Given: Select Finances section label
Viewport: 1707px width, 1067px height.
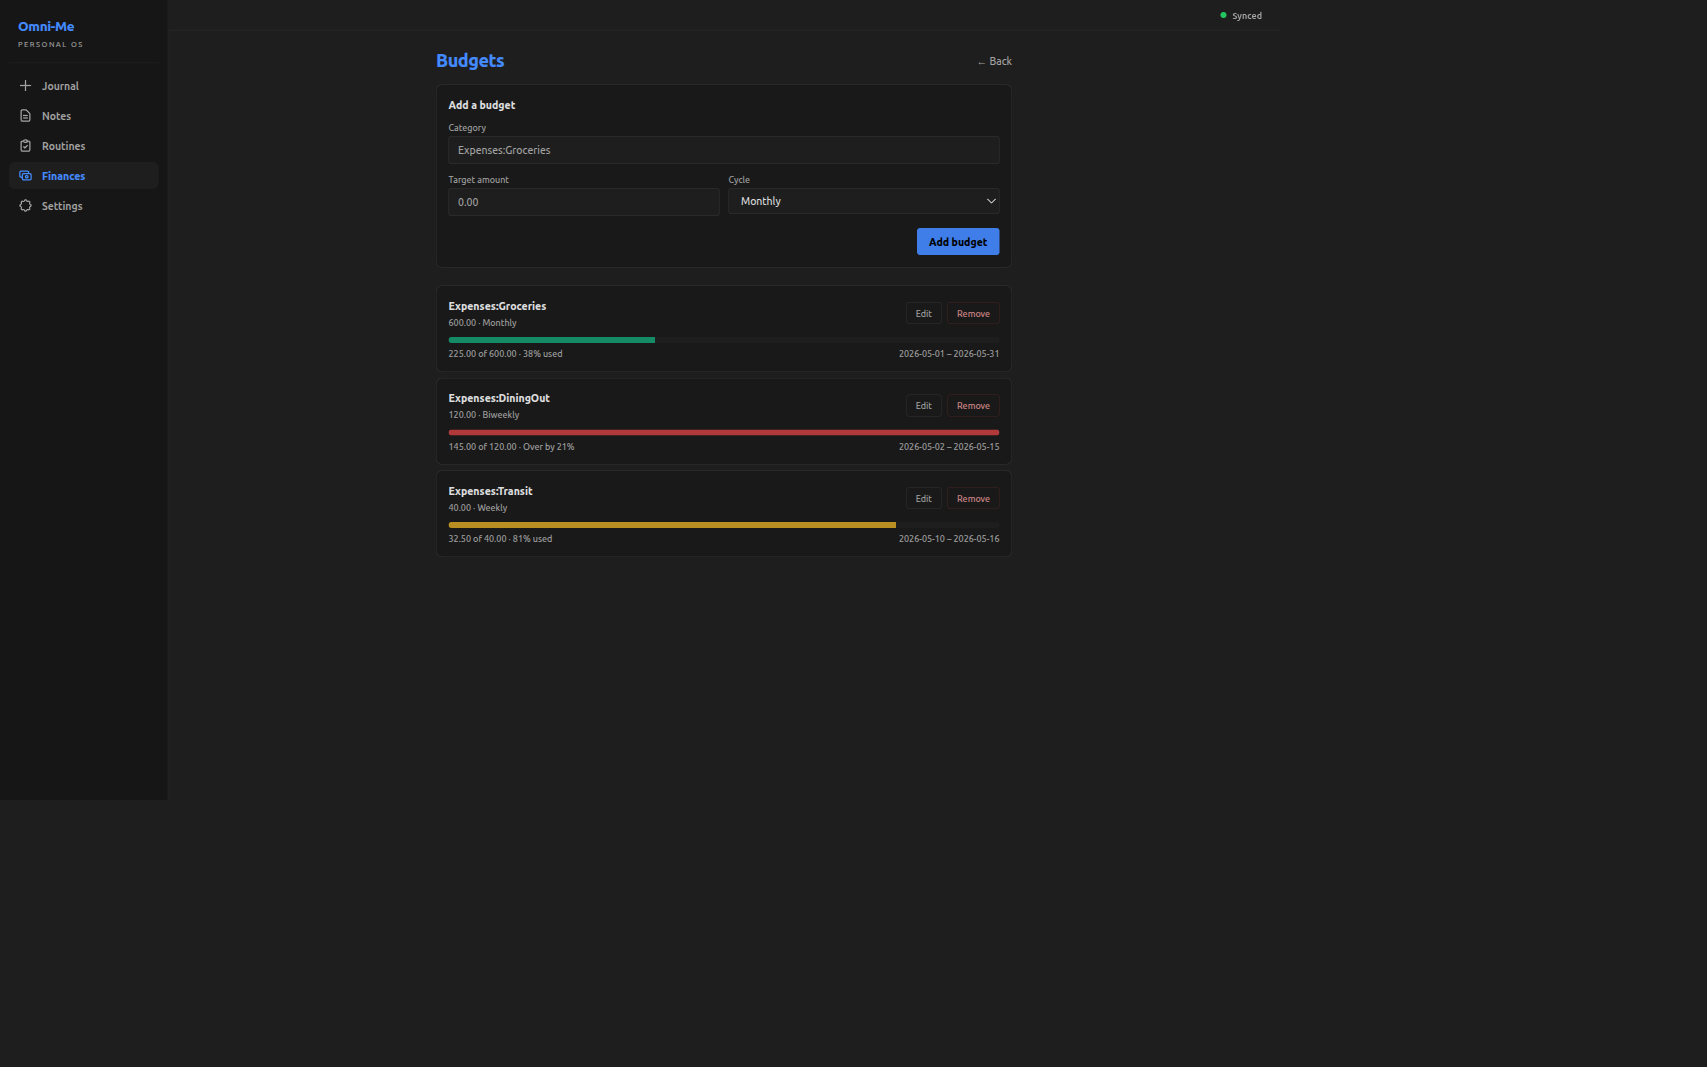Looking at the screenshot, I should click(63, 176).
